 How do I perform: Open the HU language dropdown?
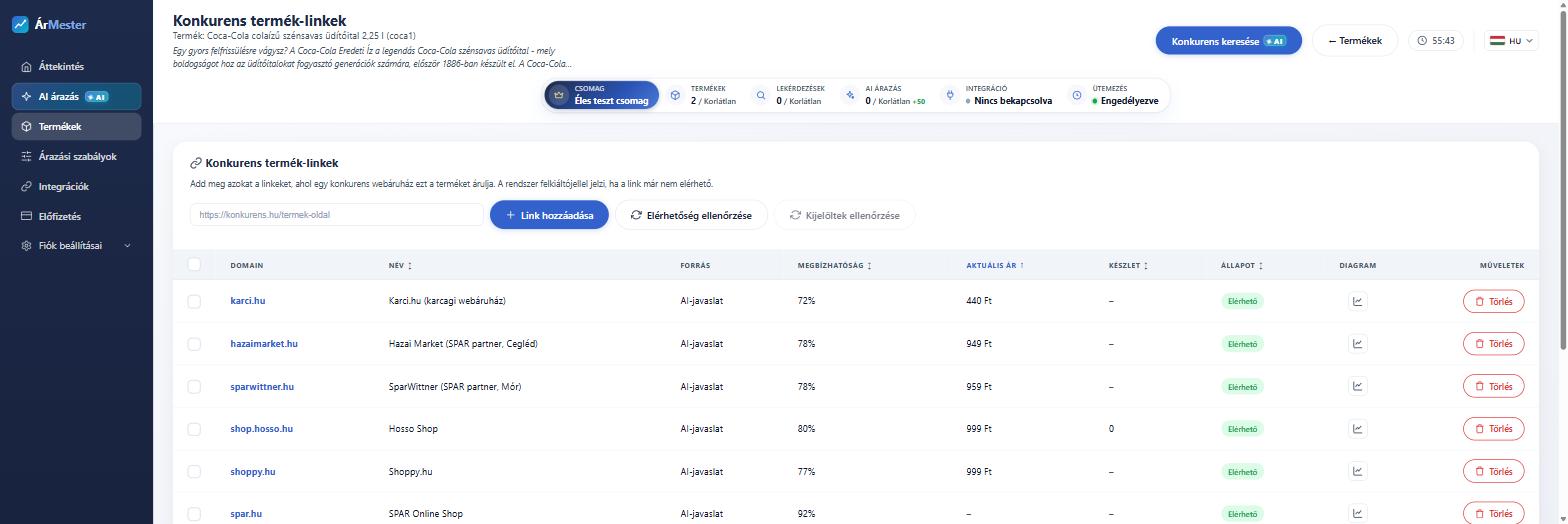click(1511, 41)
